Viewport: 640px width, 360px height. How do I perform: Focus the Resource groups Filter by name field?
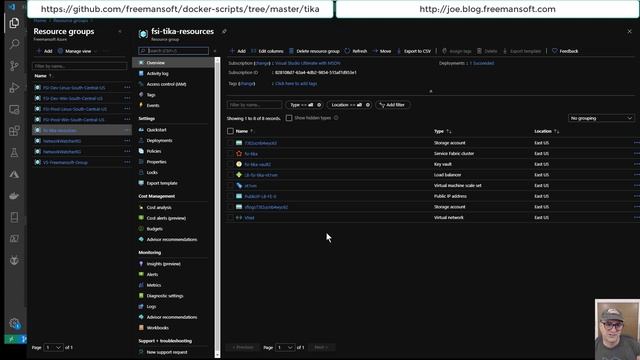coord(80,66)
